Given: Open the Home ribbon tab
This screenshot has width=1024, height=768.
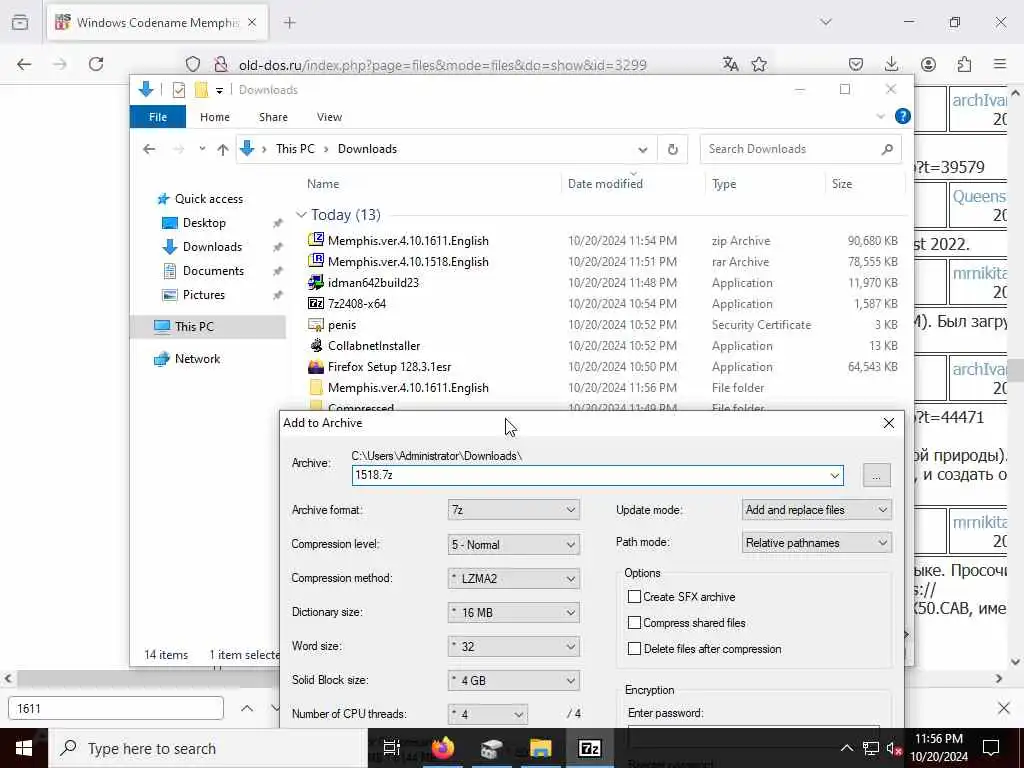Looking at the screenshot, I should (215, 117).
